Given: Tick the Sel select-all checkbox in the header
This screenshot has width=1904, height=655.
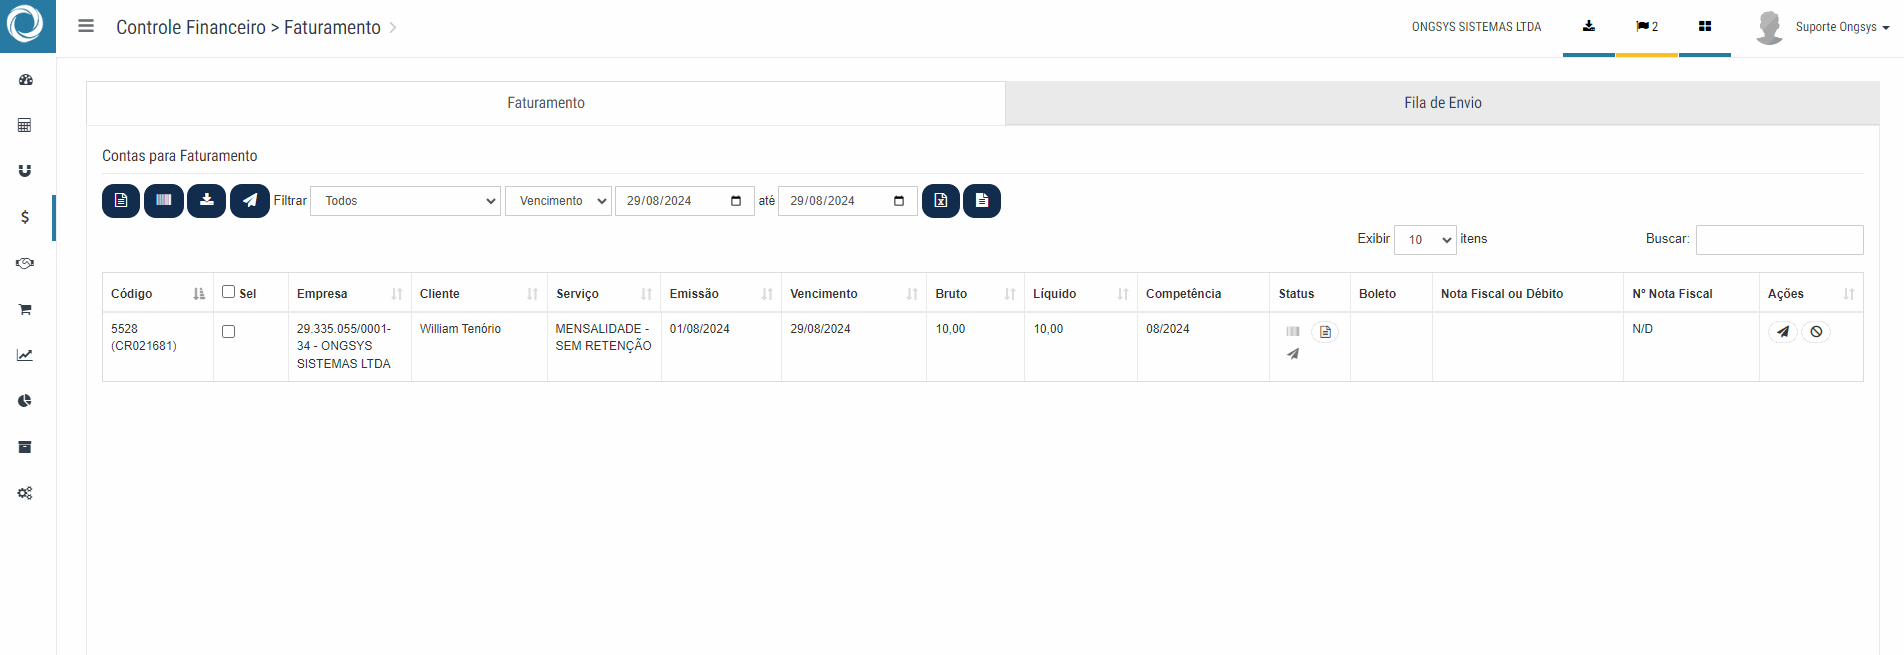Looking at the screenshot, I should coord(228,292).
